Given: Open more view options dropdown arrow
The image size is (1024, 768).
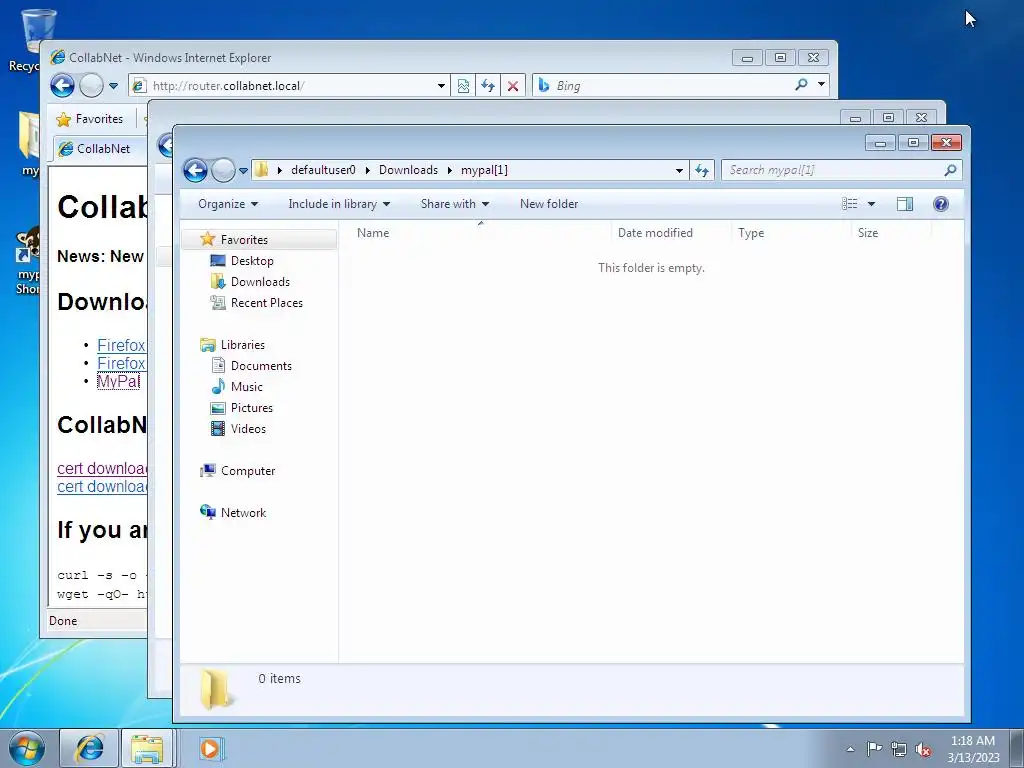Looking at the screenshot, I should pos(871,204).
